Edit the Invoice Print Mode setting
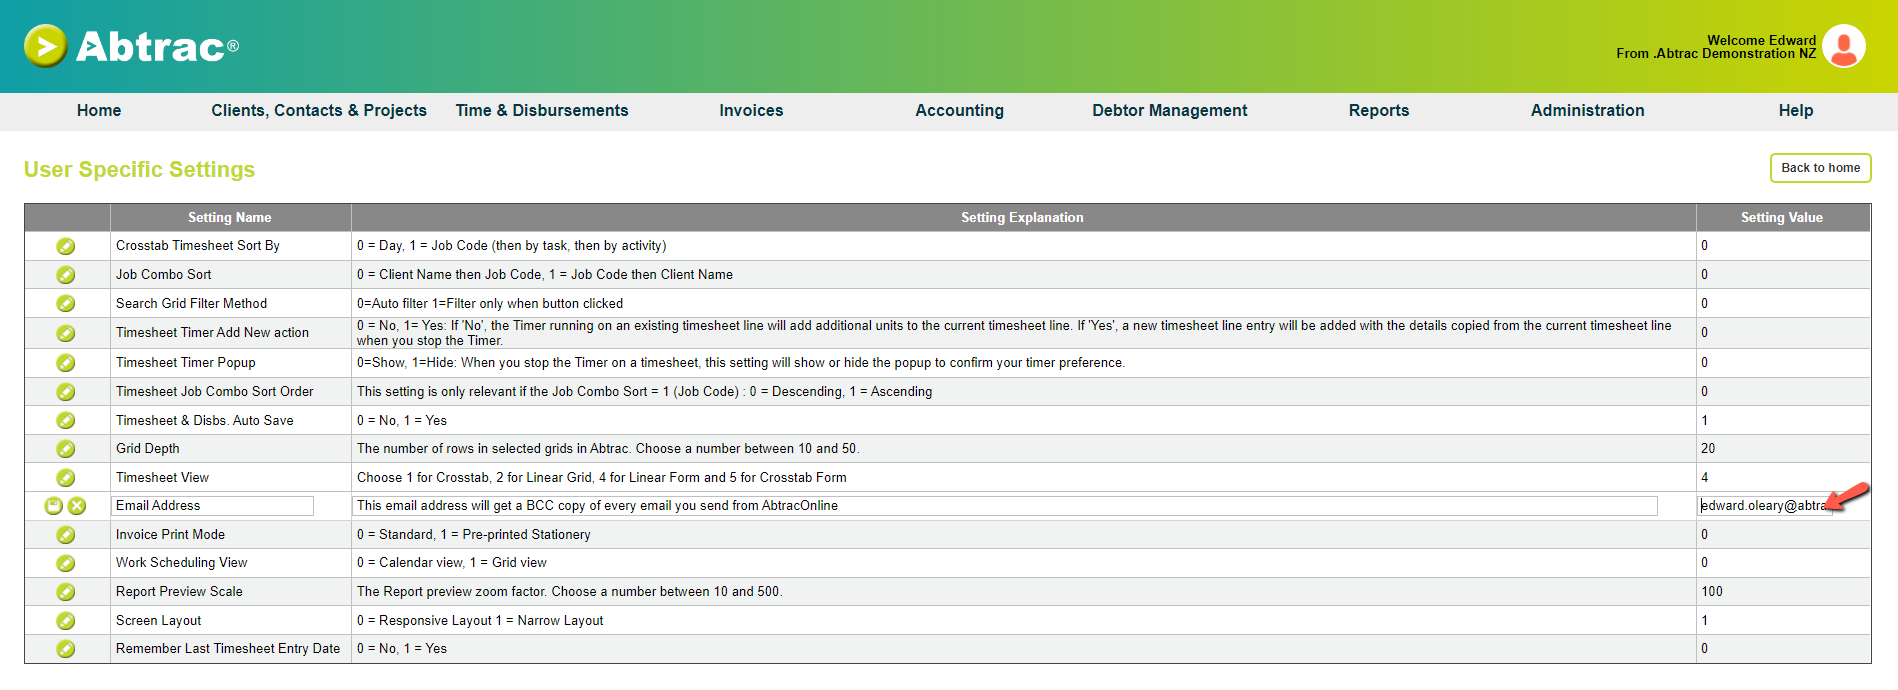 click(66, 535)
